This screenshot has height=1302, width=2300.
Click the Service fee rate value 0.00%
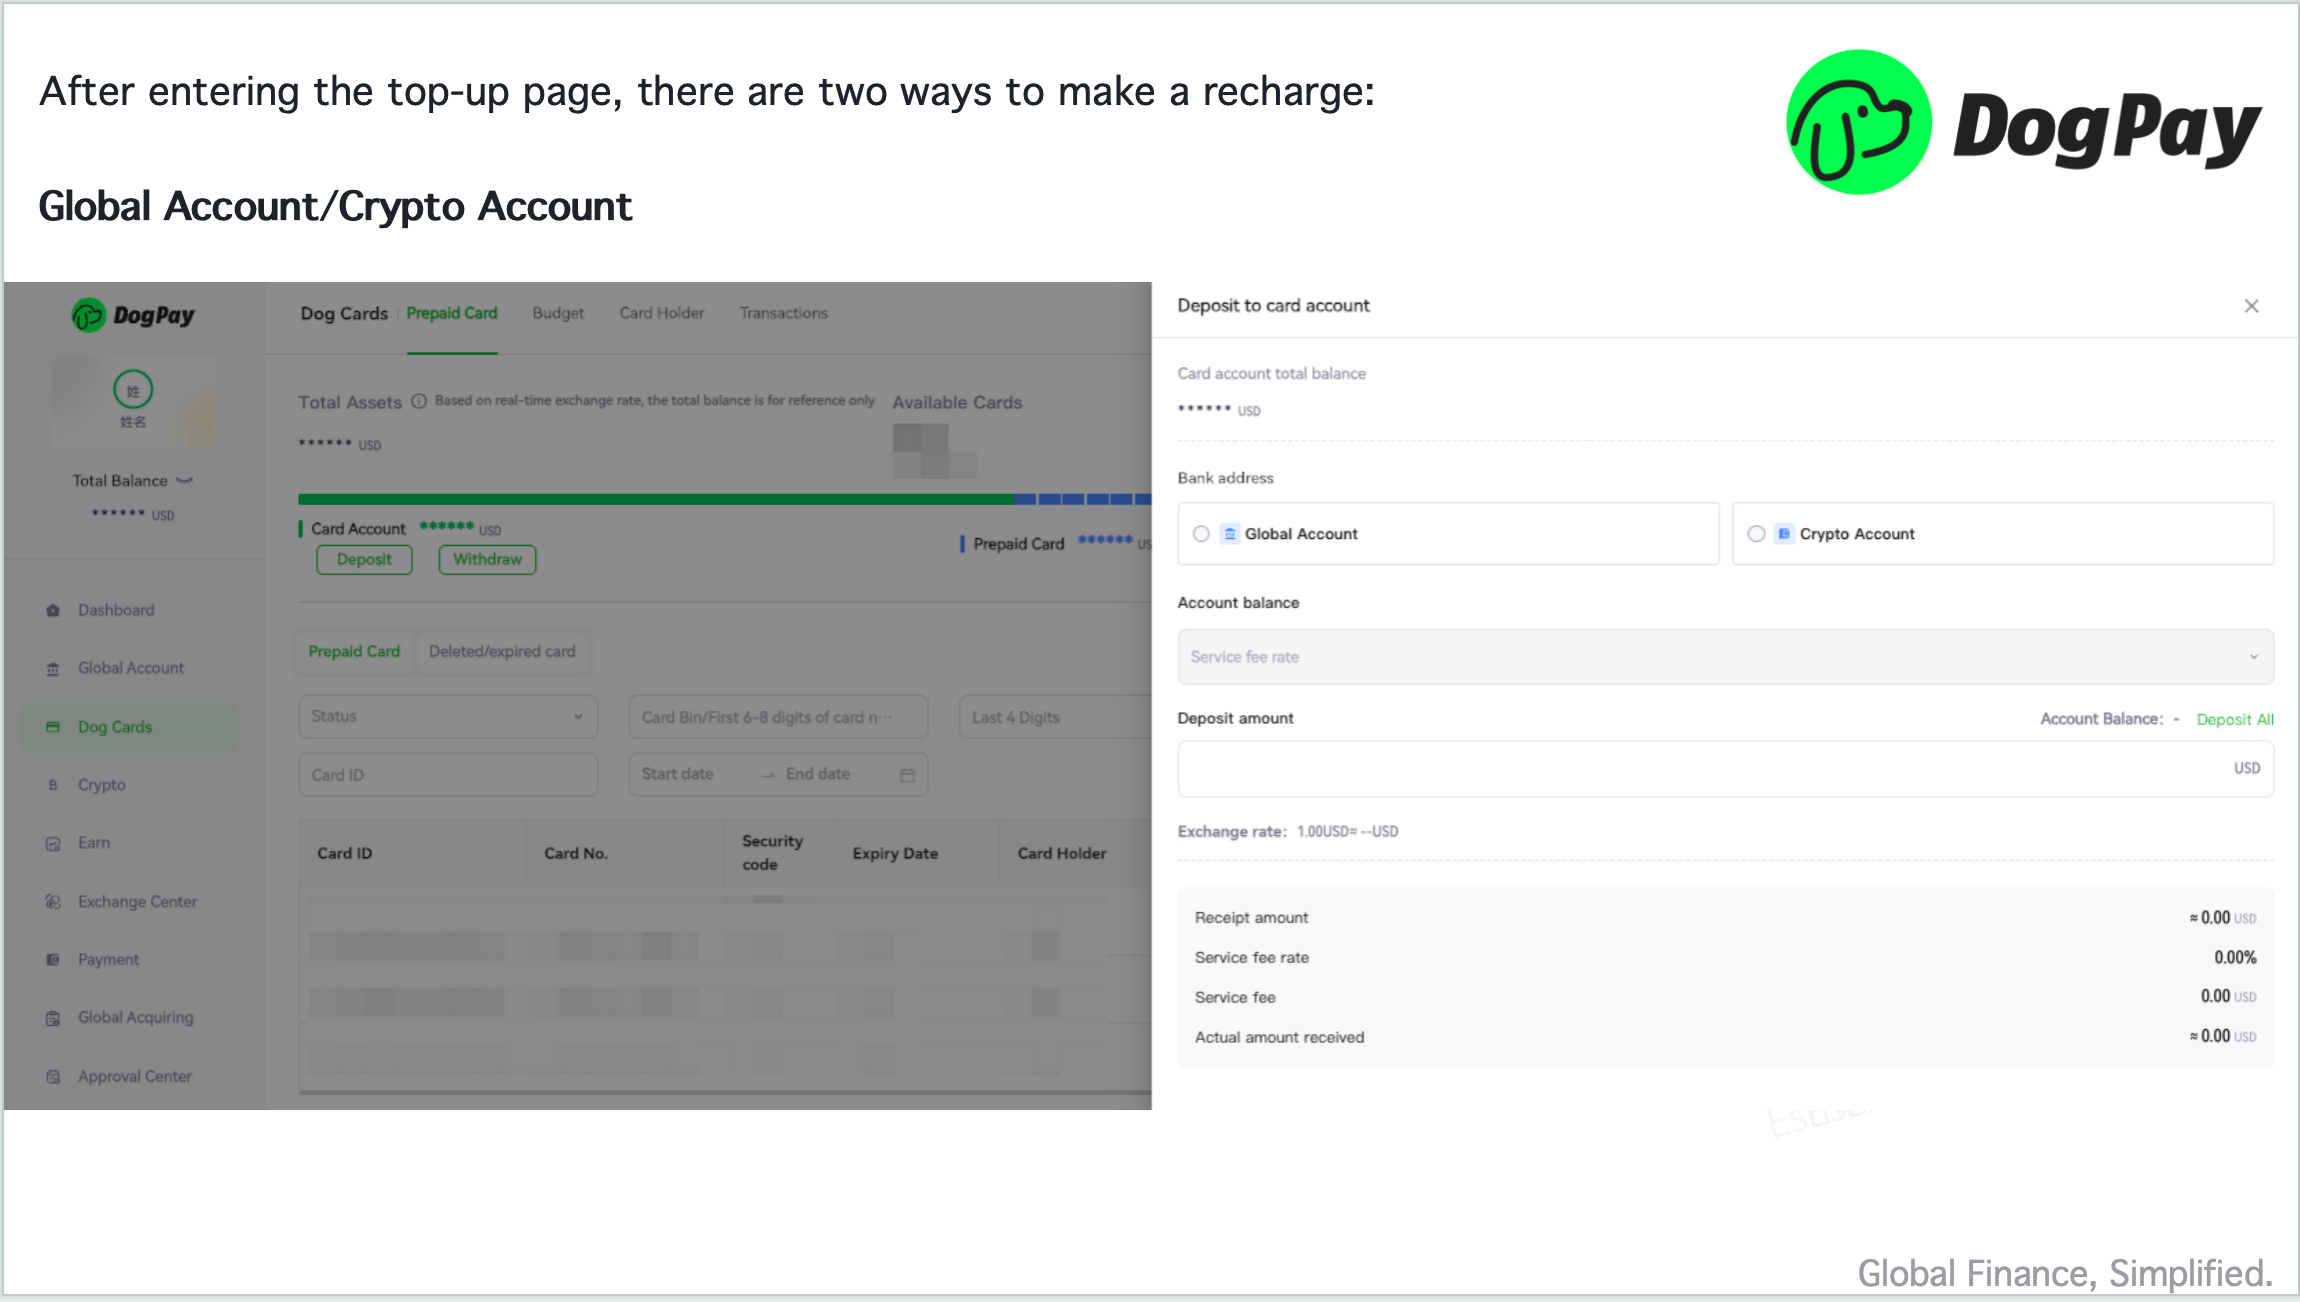point(2235,958)
